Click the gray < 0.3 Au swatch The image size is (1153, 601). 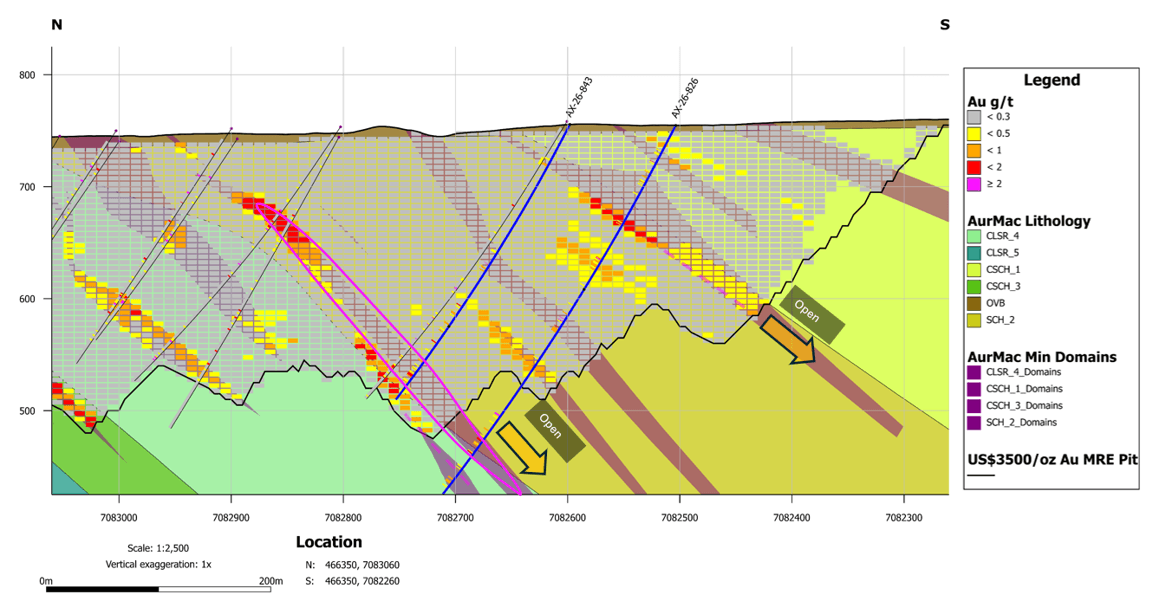tap(974, 117)
